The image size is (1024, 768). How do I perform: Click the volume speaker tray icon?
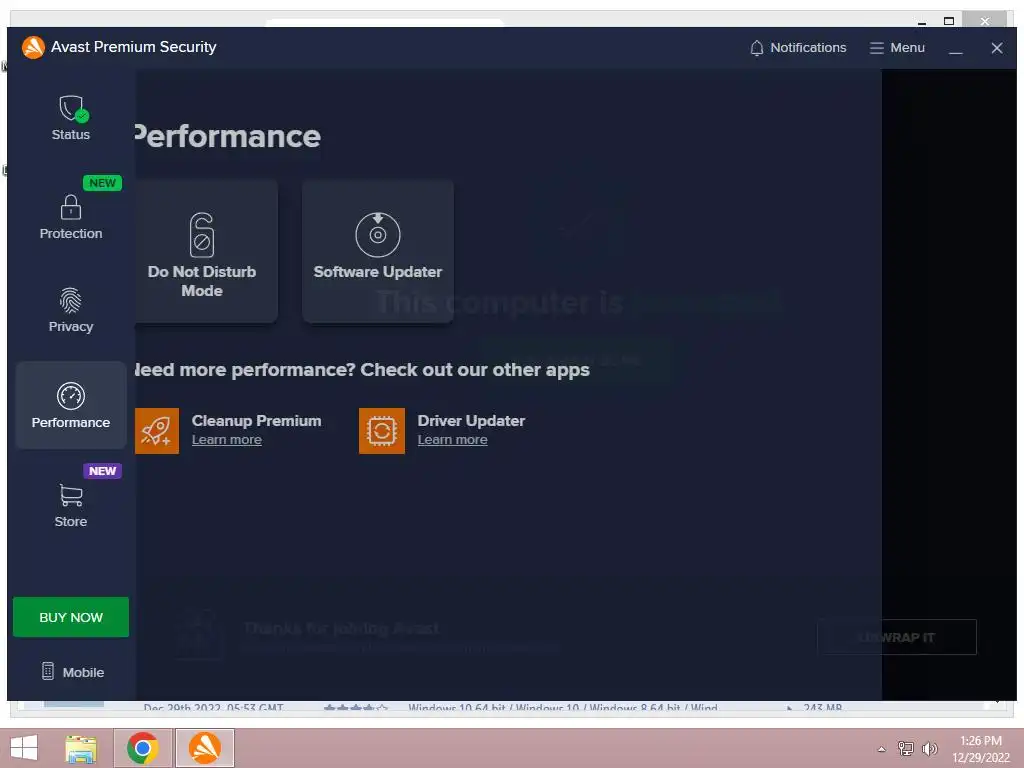tap(929, 748)
